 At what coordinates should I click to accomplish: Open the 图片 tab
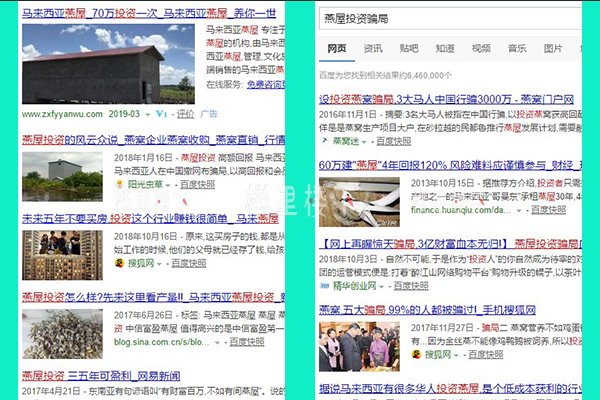(553, 49)
